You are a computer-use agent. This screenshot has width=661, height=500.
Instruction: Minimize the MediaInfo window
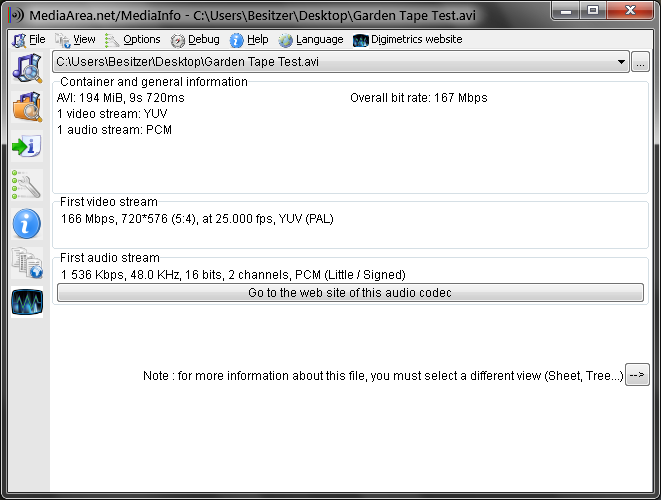(566, 10)
